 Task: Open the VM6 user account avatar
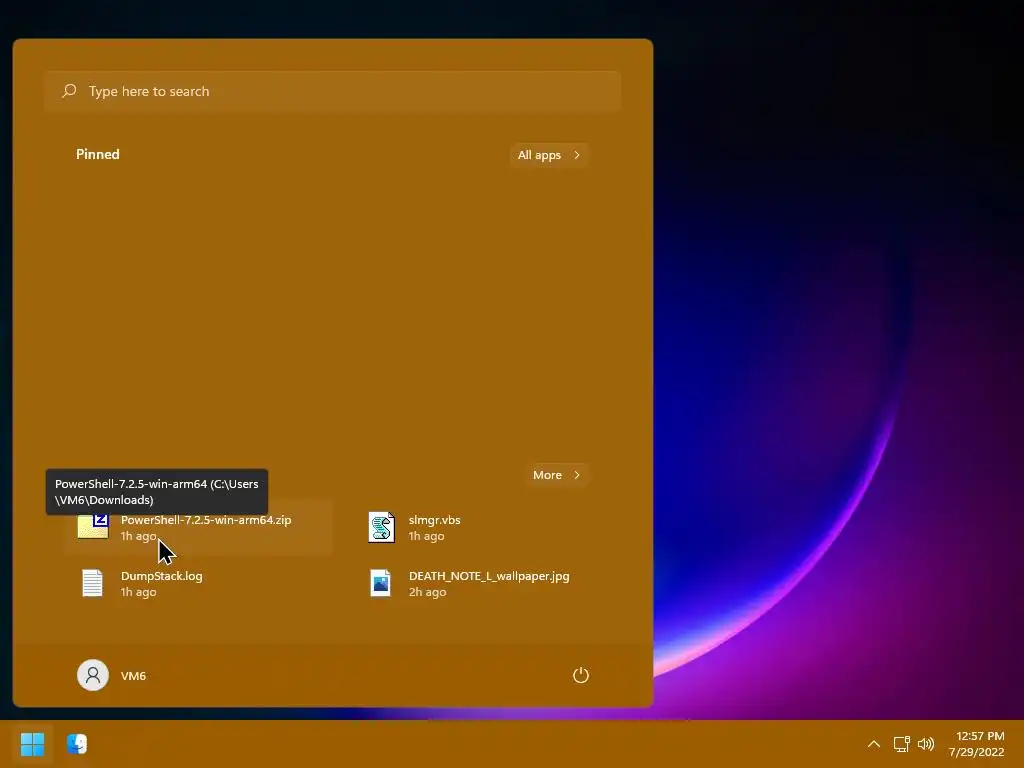(x=93, y=675)
